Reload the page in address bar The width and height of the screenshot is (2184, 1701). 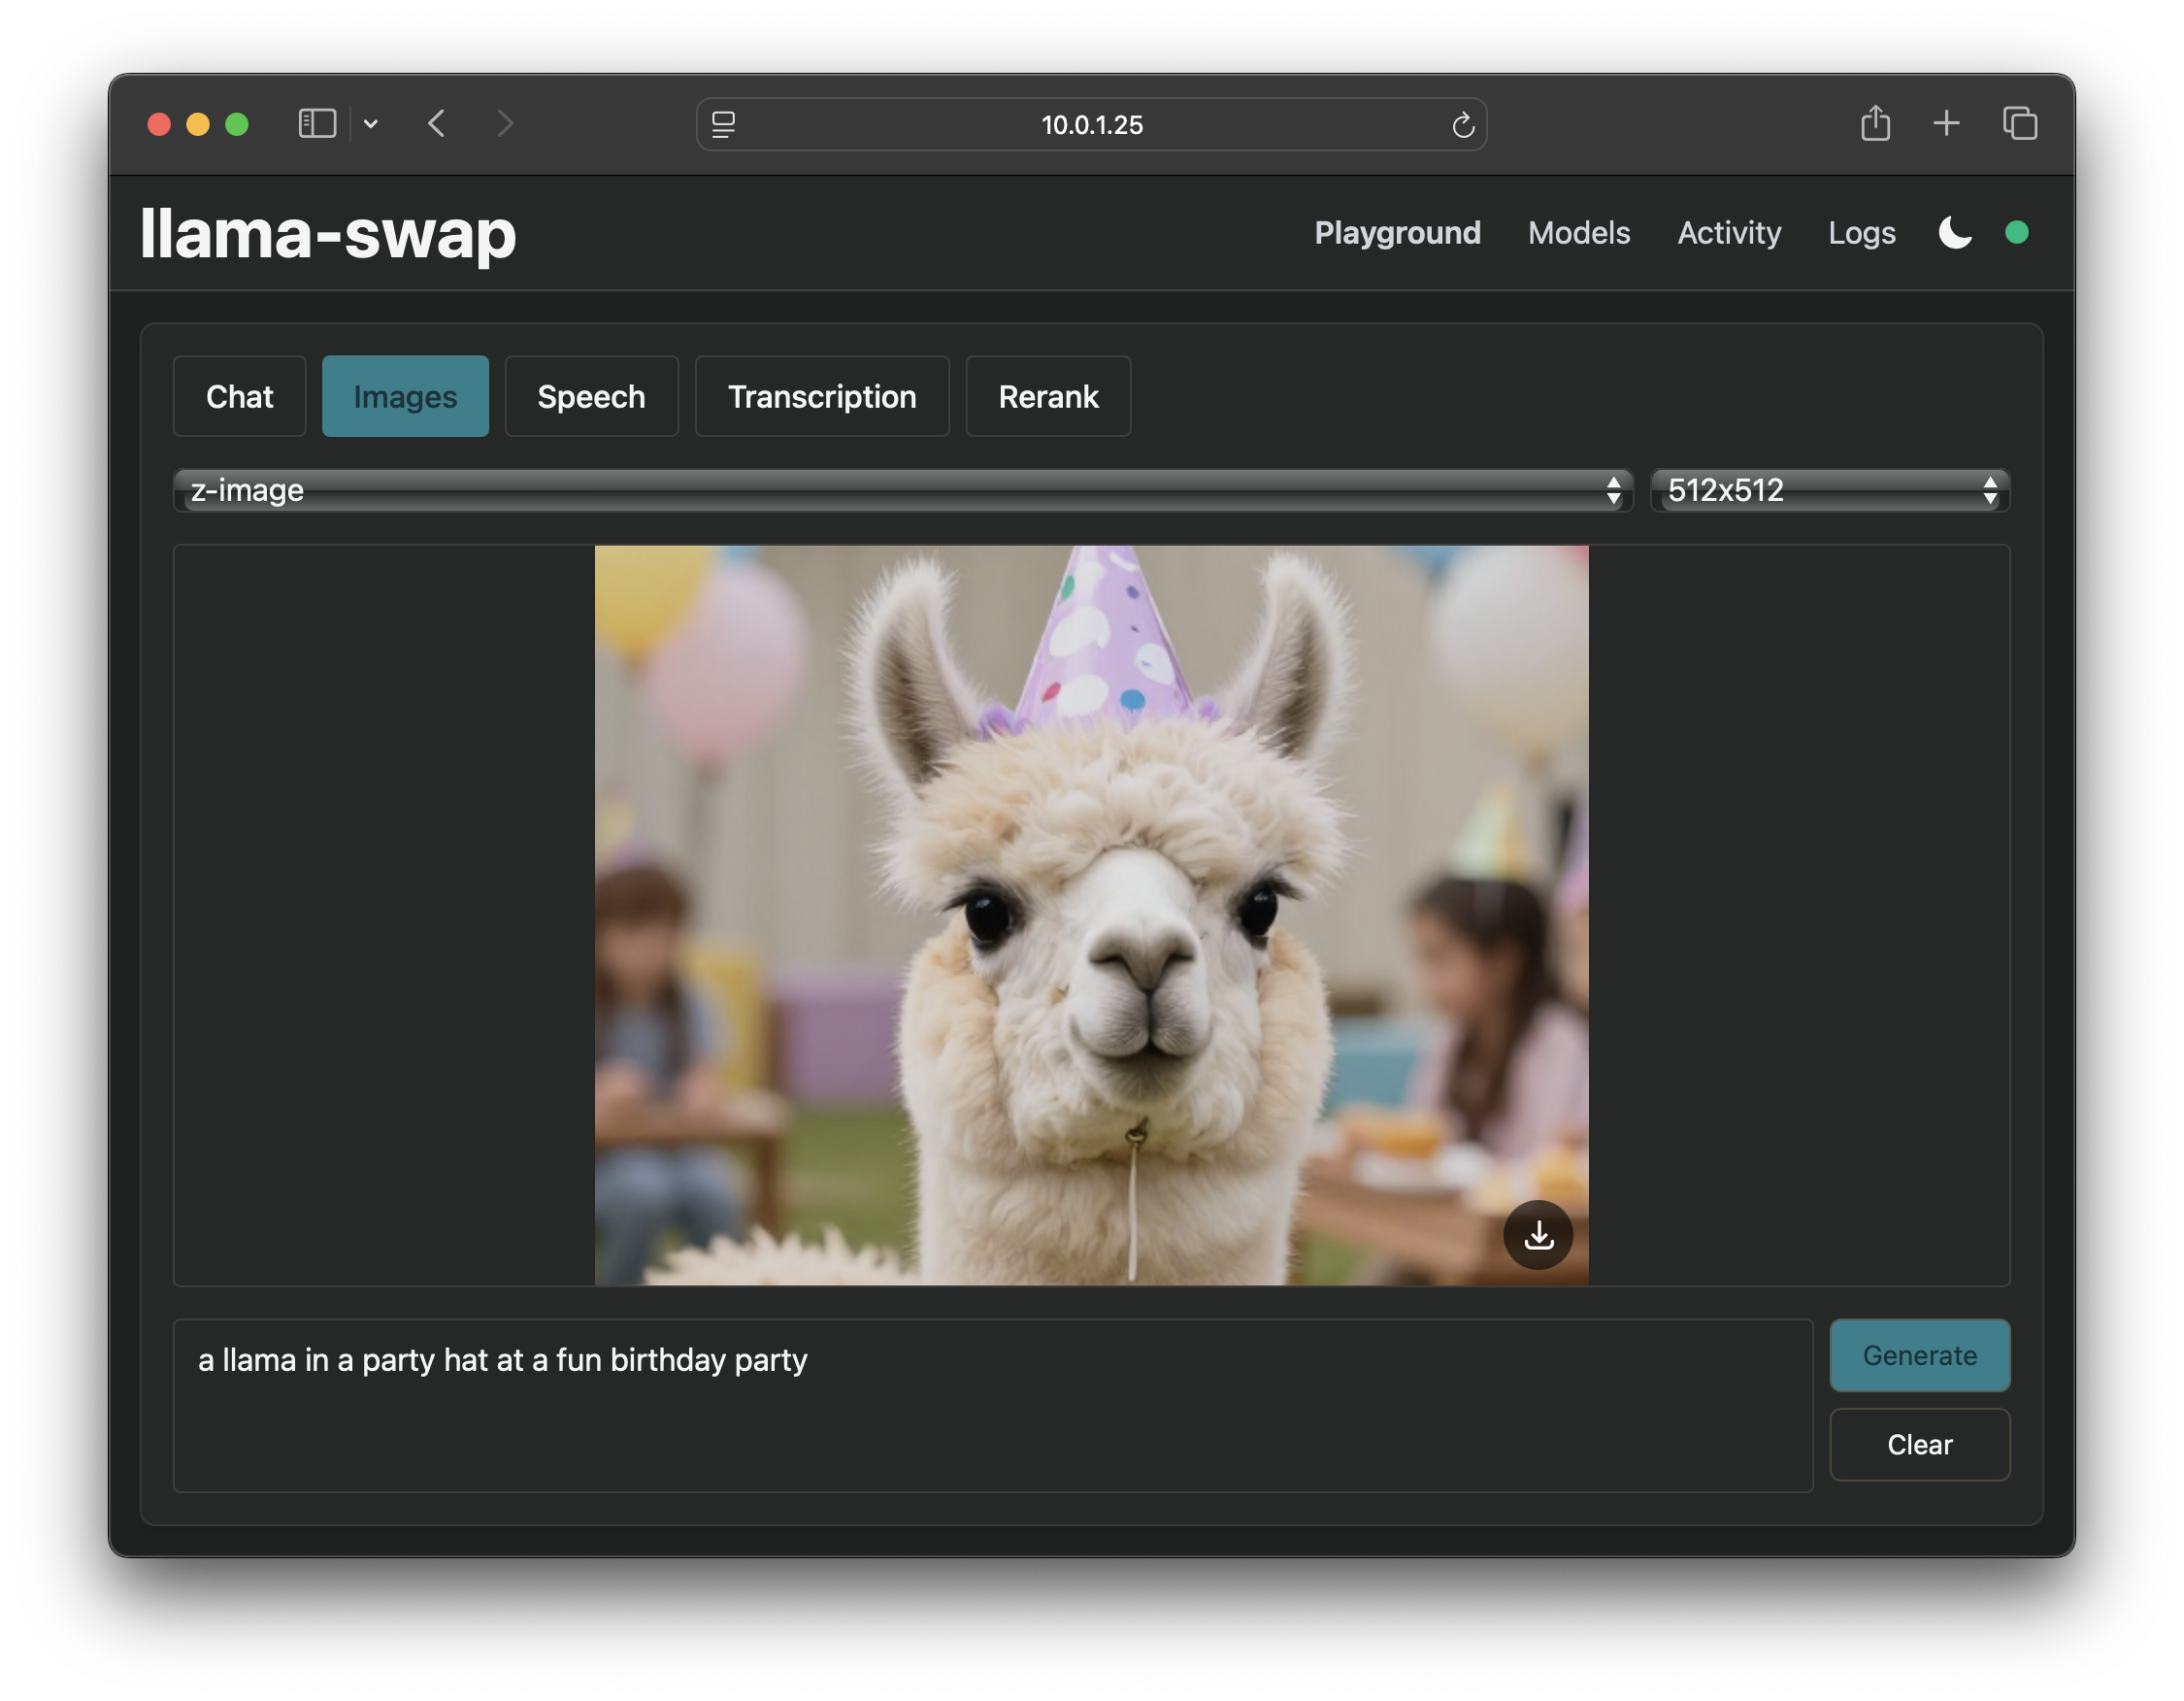[x=1463, y=125]
